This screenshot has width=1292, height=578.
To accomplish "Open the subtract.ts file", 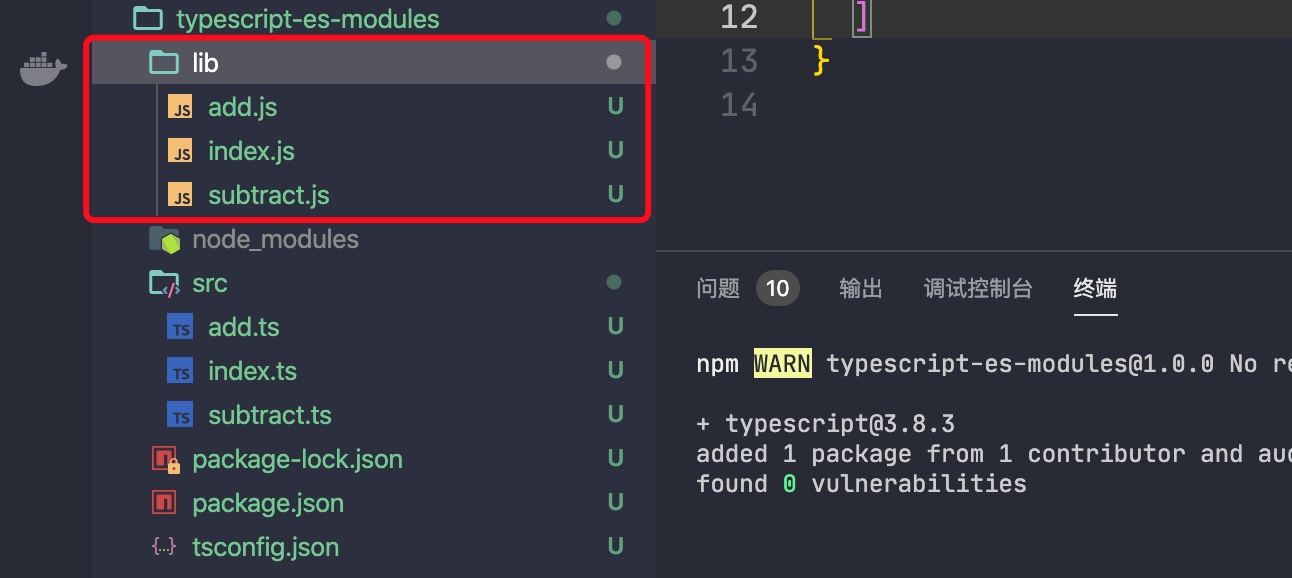I will click(269, 416).
